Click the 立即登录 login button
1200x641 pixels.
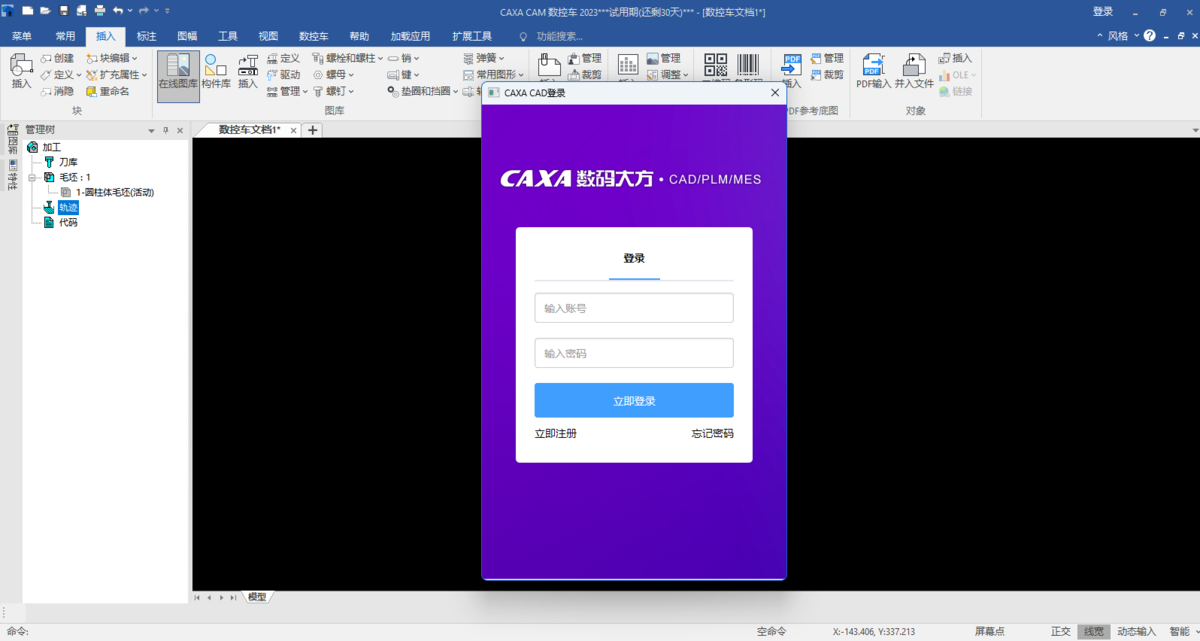(633, 400)
